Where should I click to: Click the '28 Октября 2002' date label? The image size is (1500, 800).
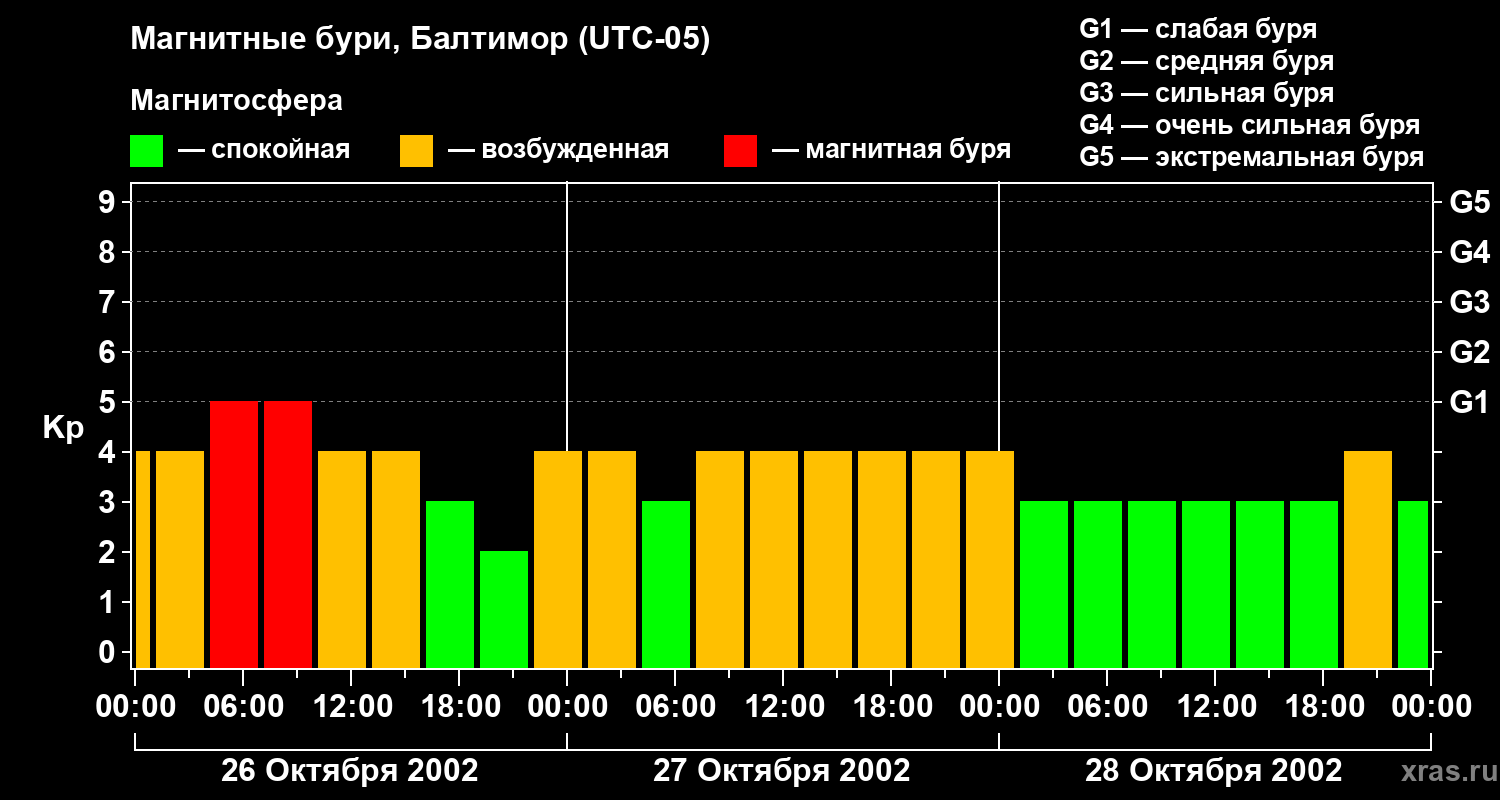coord(1213,771)
